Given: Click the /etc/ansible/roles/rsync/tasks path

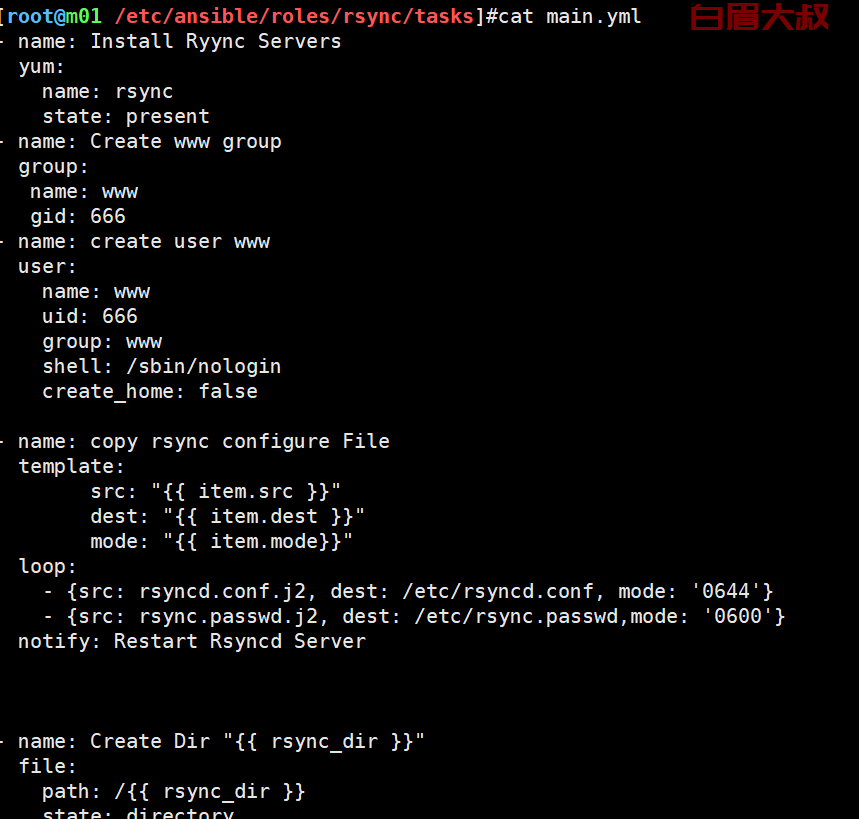Looking at the screenshot, I should click(x=294, y=16).
